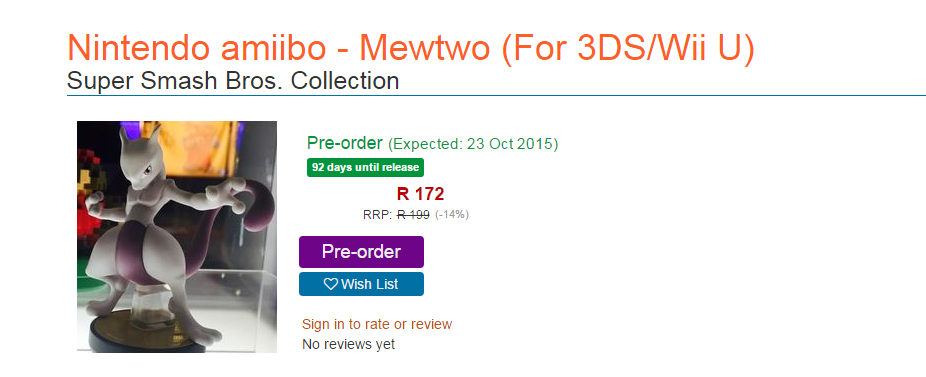The image size is (926, 377).
Task: Click the purple Pre-order button
Action: [x=361, y=252]
